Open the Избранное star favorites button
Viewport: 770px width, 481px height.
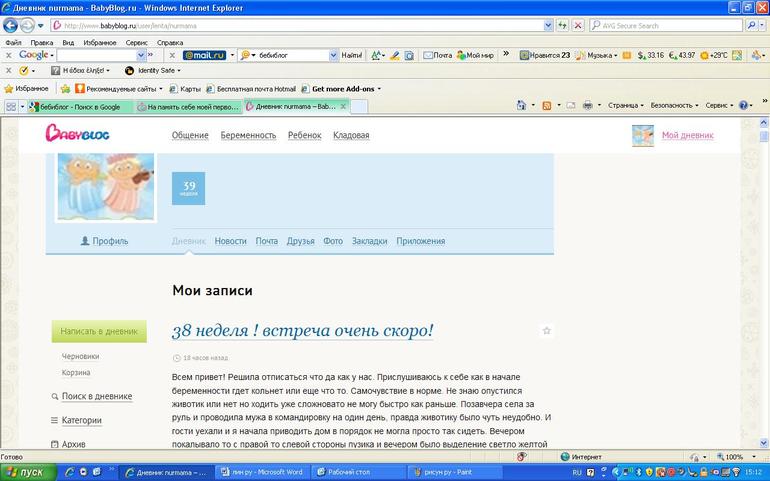point(27,89)
